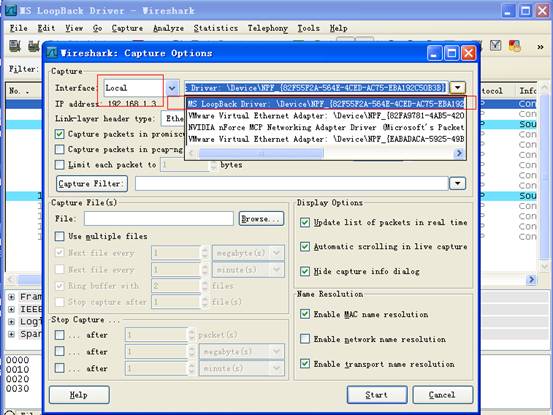This screenshot has height=415, width=553.
Task: Click hex offset row 0010
Action: point(18,370)
